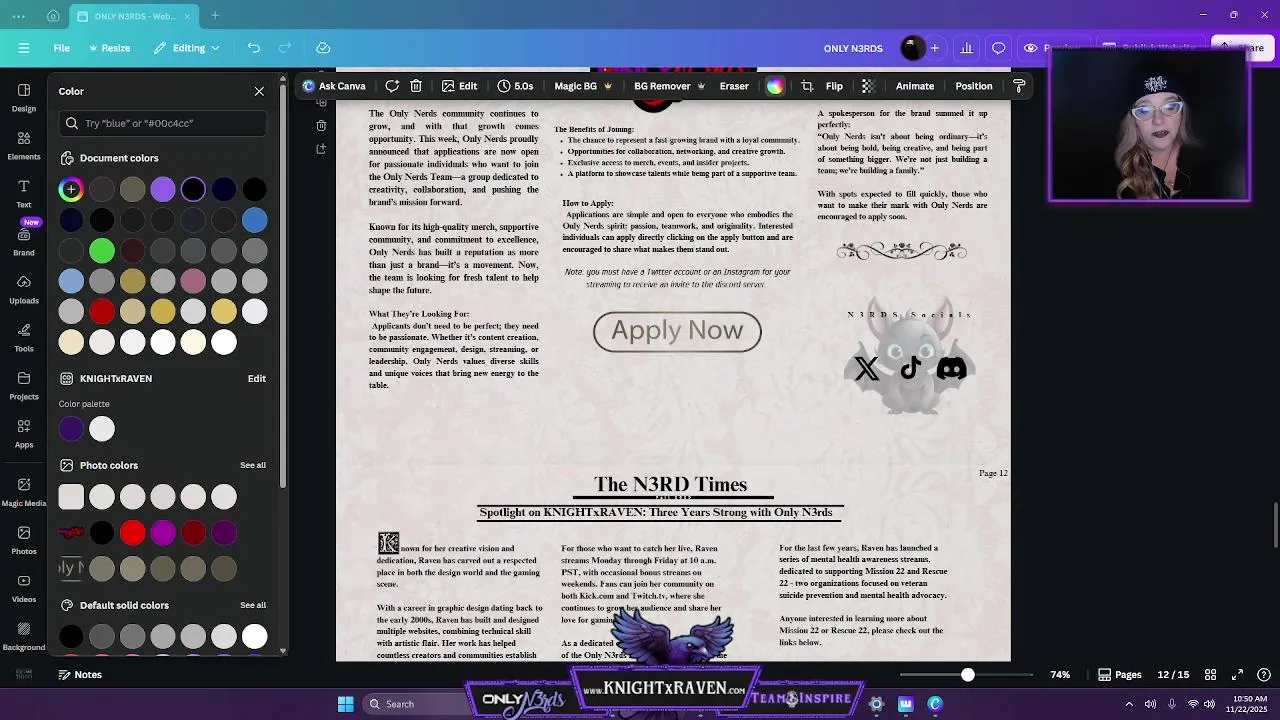Click the Apply Now button on the page

(677, 331)
